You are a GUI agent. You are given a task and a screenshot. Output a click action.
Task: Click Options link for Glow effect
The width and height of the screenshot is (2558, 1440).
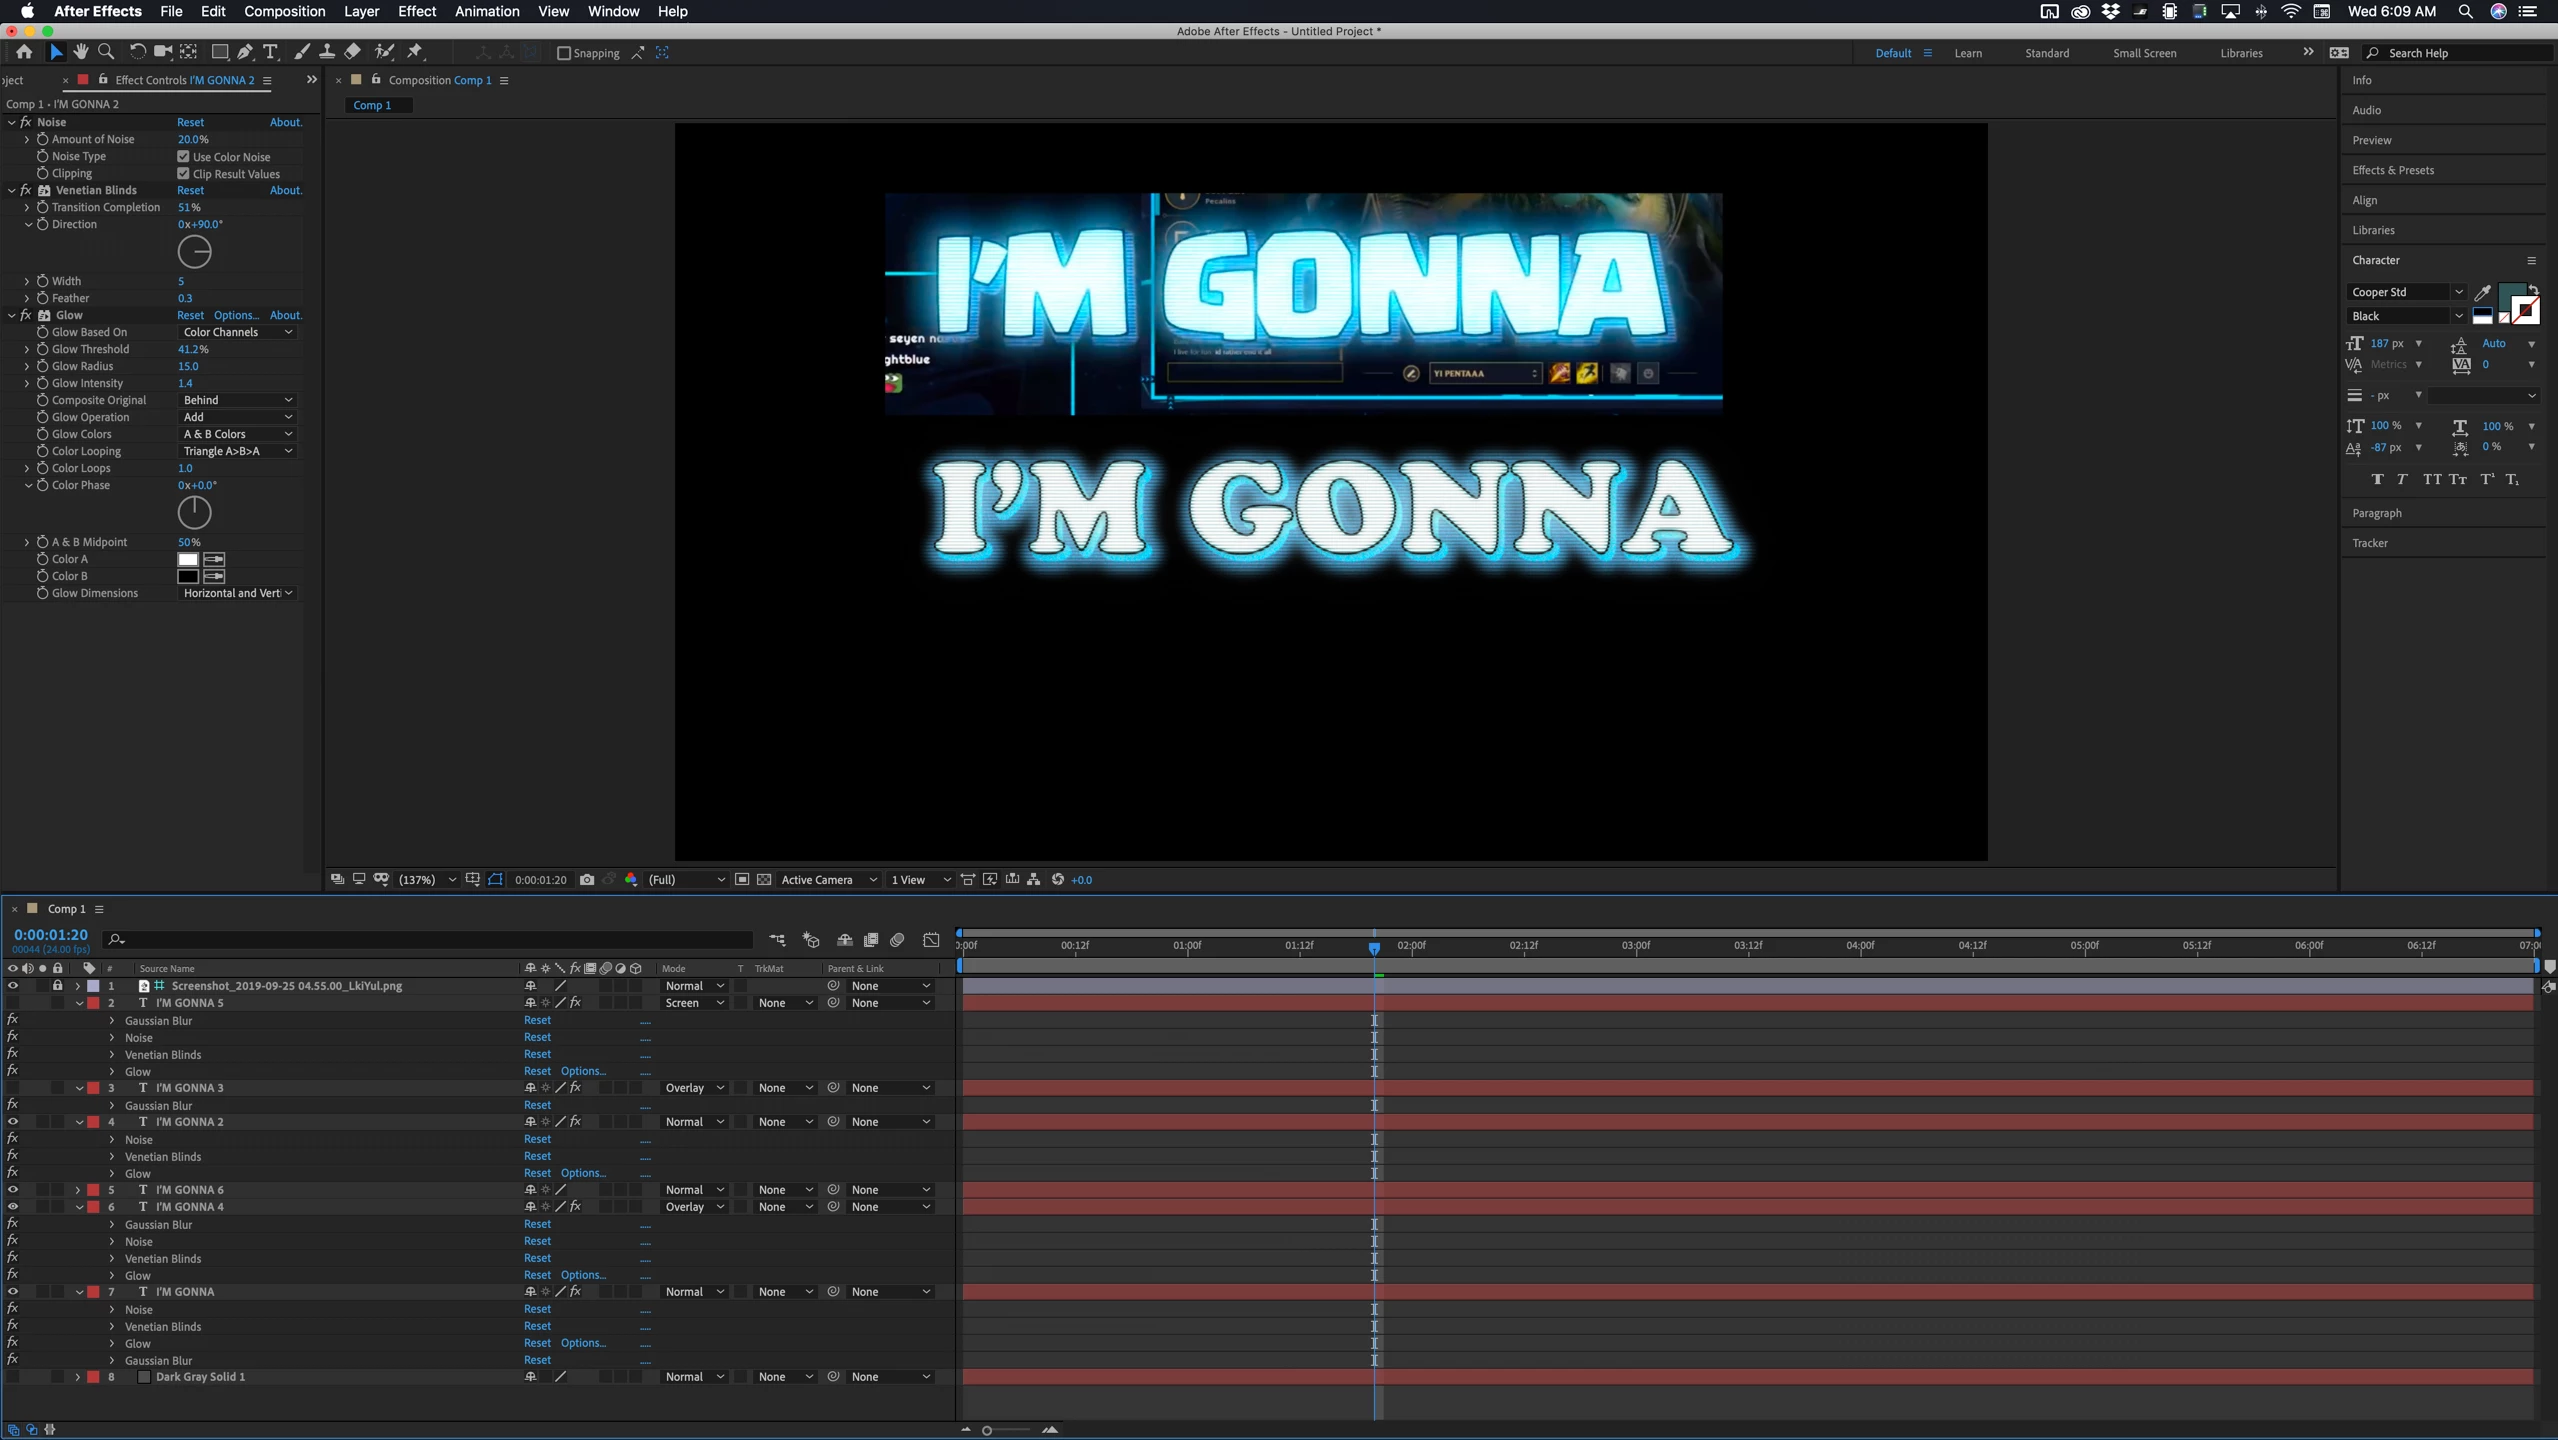(x=236, y=315)
